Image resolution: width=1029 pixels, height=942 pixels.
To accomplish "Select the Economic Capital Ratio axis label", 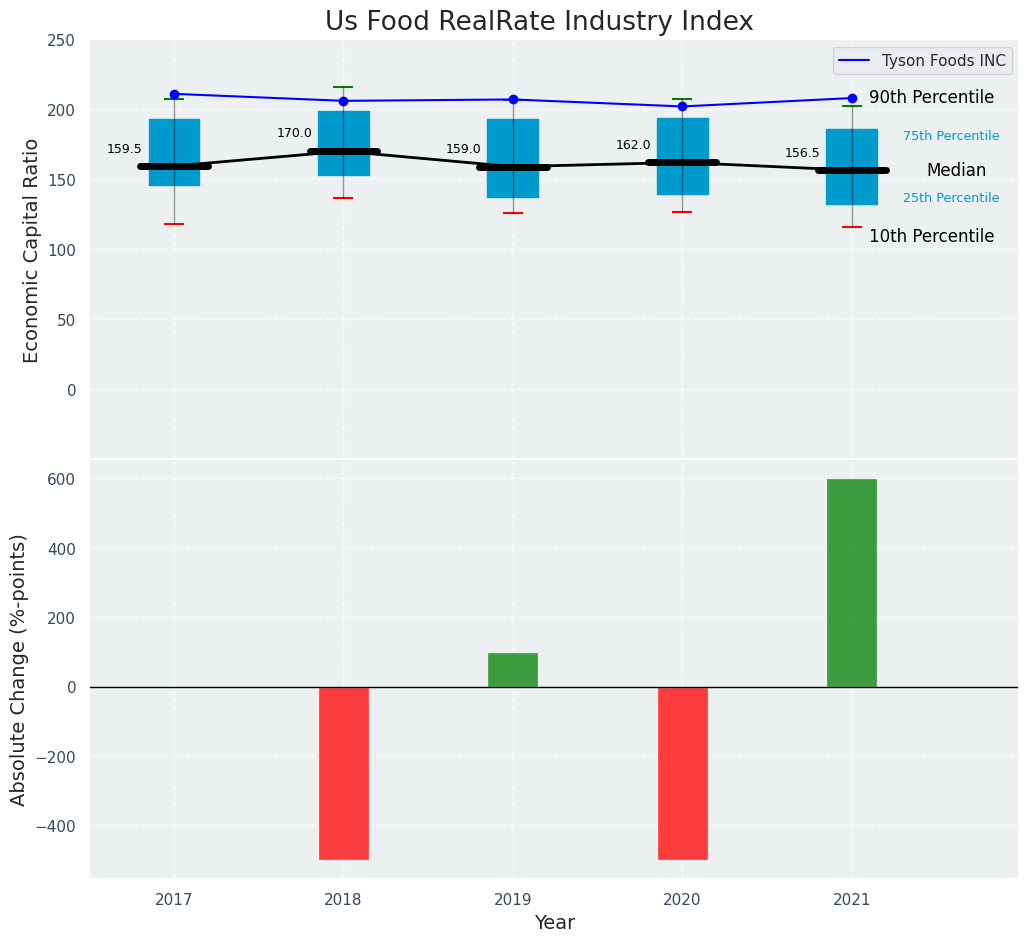I will [x=31, y=250].
